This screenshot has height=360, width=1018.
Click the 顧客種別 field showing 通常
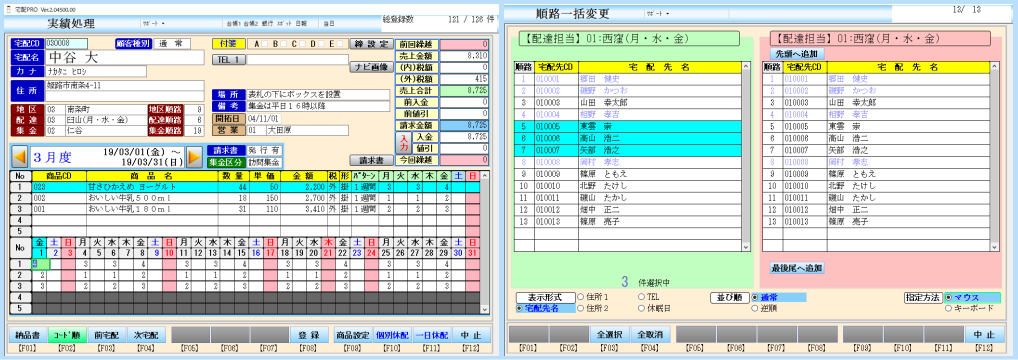tap(171, 44)
